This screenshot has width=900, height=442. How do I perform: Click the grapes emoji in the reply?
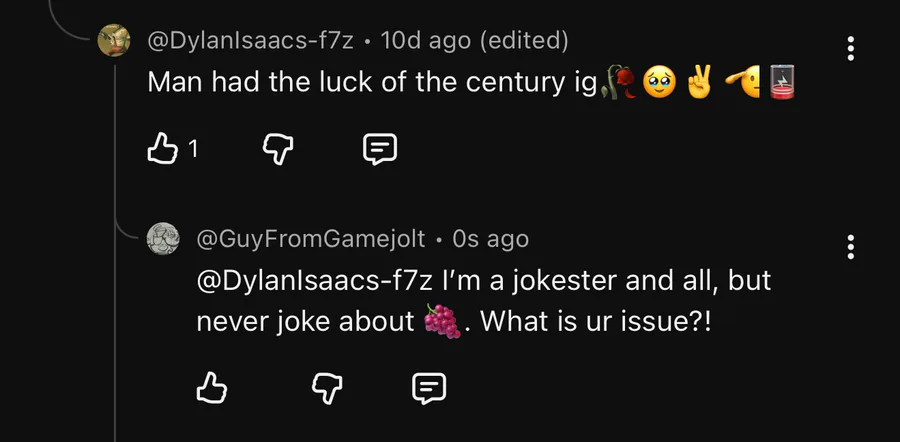(x=442, y=322)
